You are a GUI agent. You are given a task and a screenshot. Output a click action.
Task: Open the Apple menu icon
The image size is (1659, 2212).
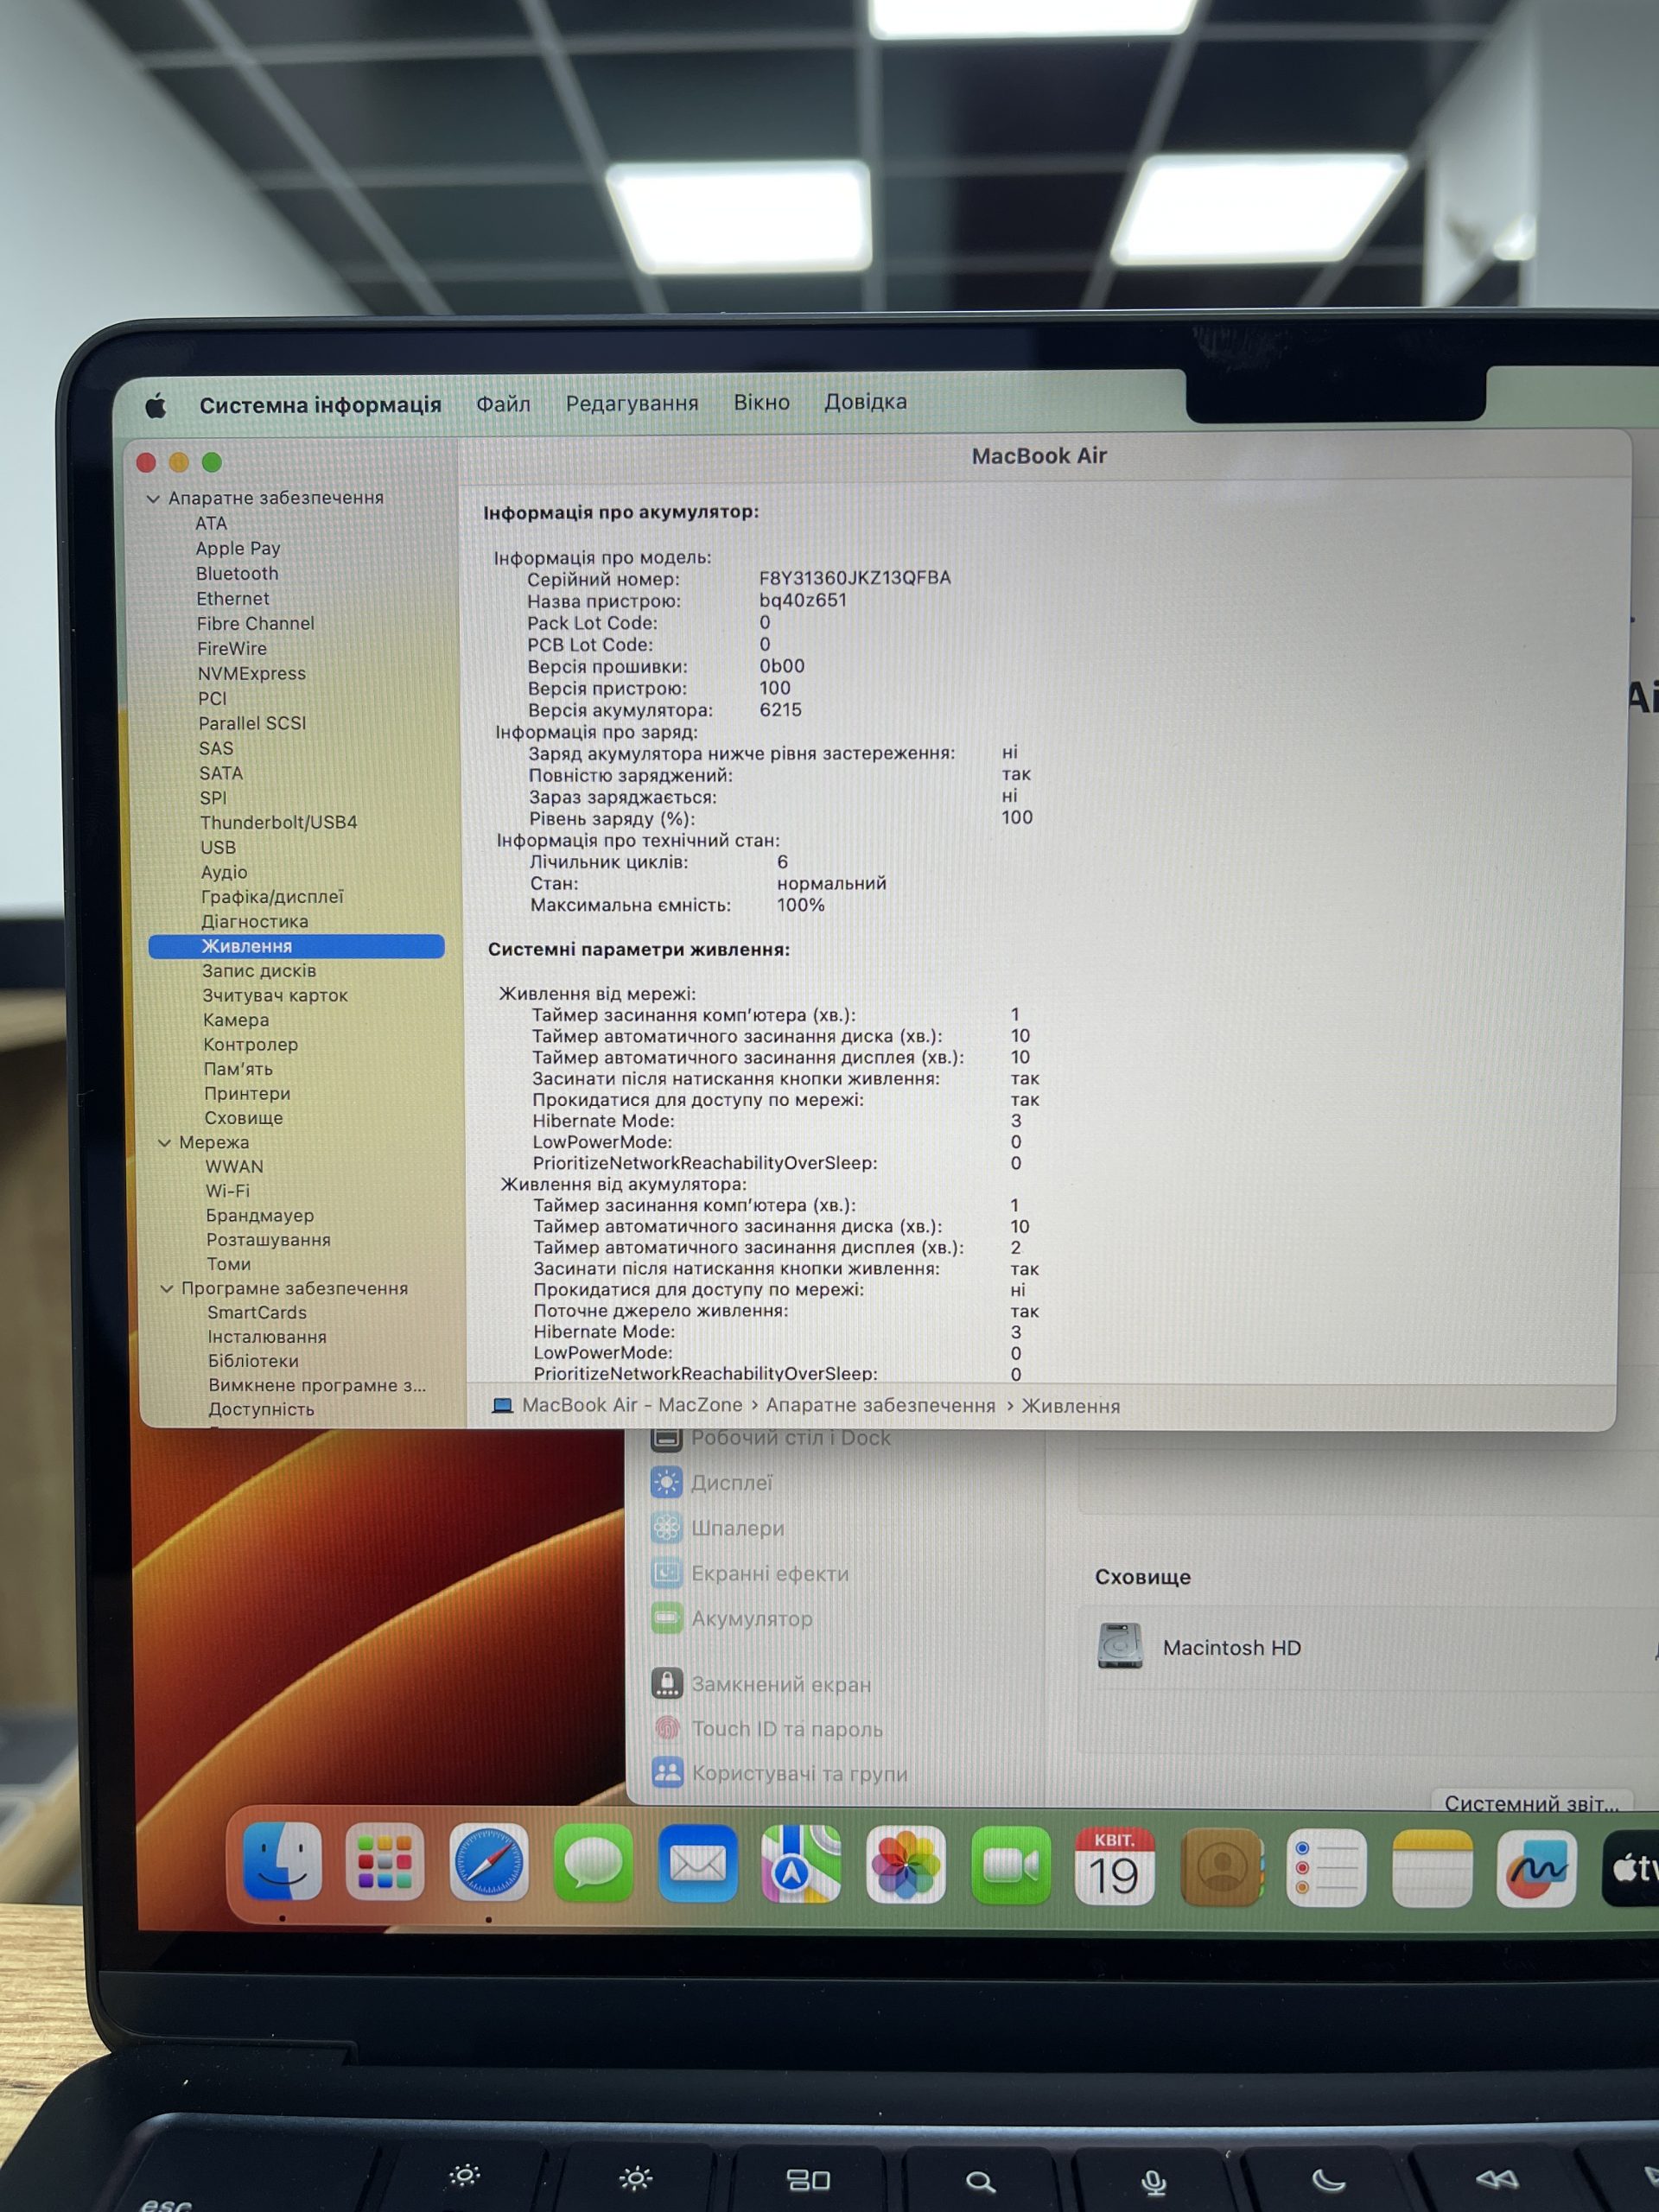point(155,406)
